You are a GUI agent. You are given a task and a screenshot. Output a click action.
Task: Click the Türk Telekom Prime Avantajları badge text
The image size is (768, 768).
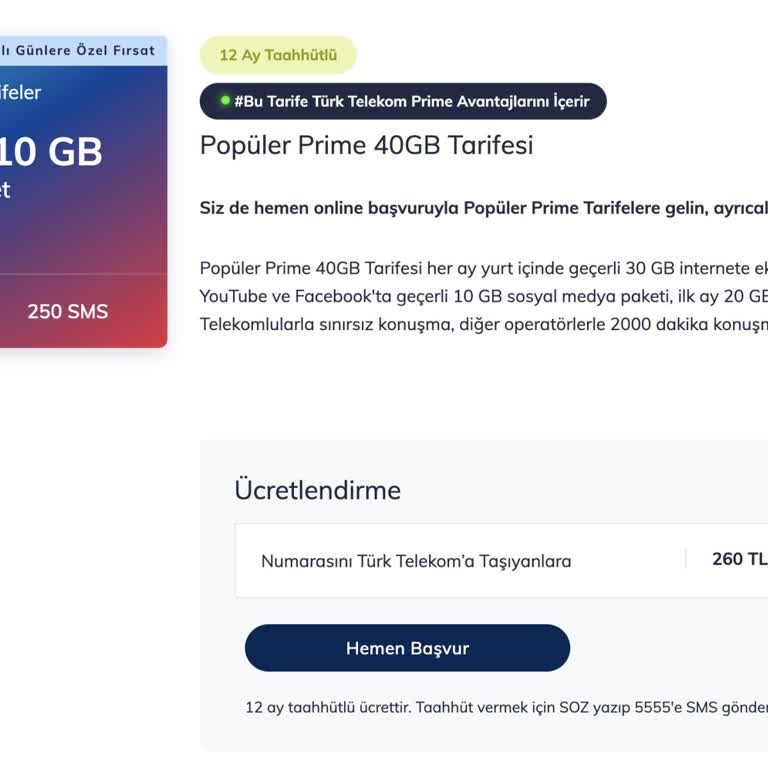(411, 102)
